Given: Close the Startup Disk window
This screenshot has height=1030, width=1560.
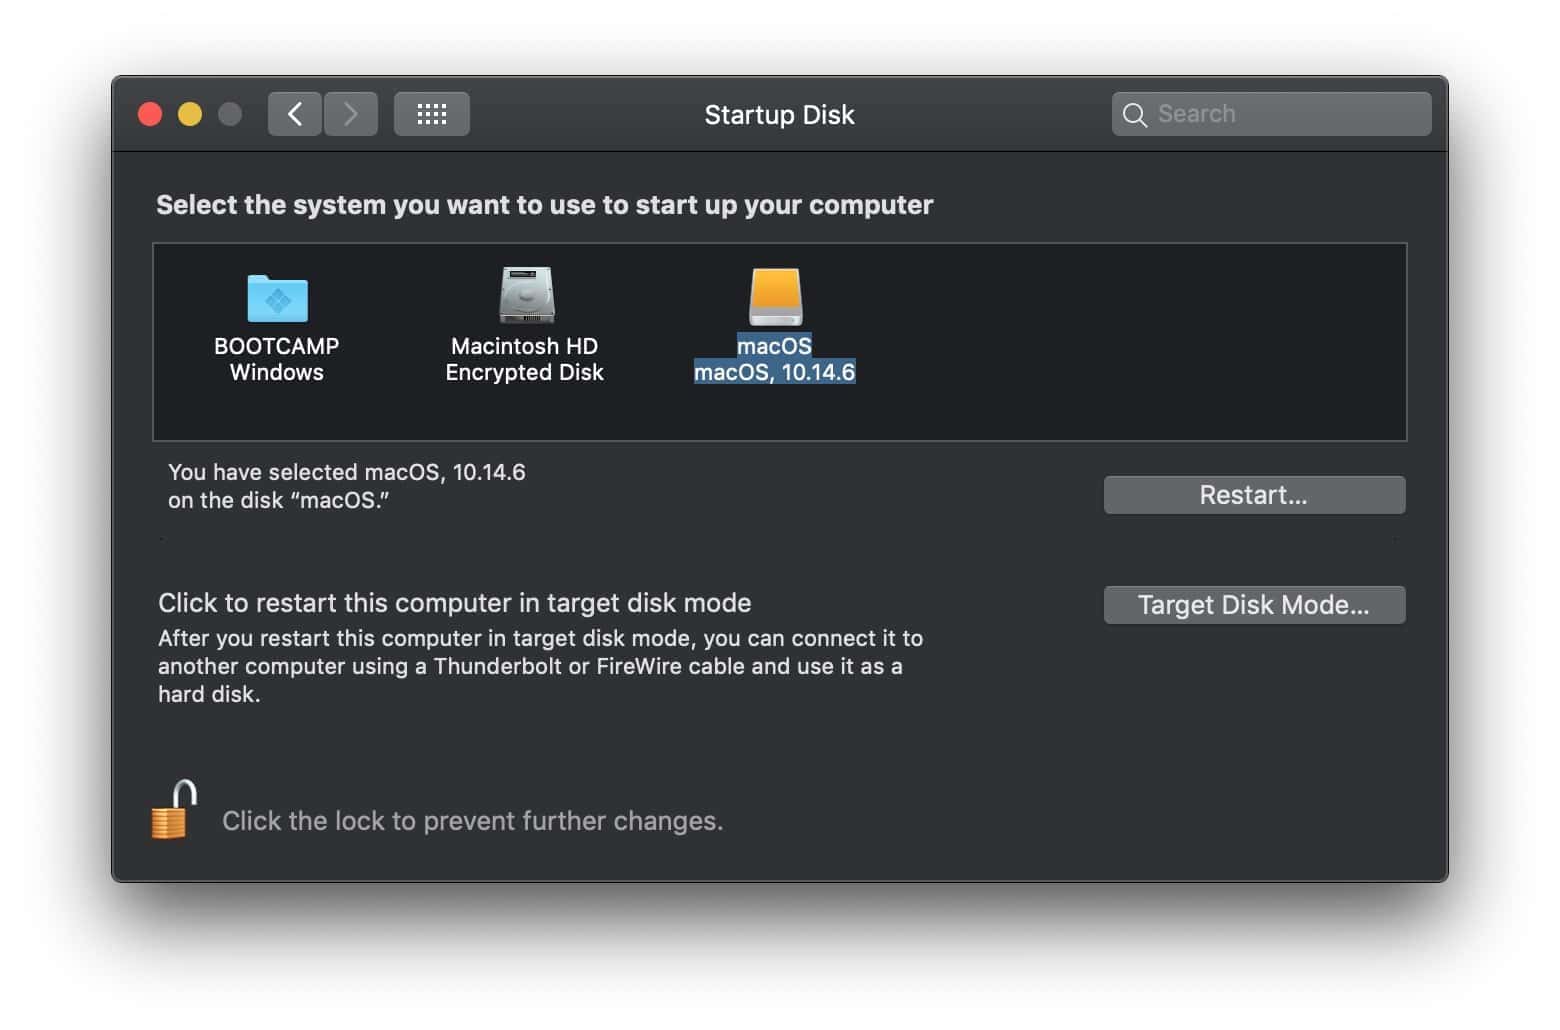Looking at the screenshot, I should tap(150, 114).
